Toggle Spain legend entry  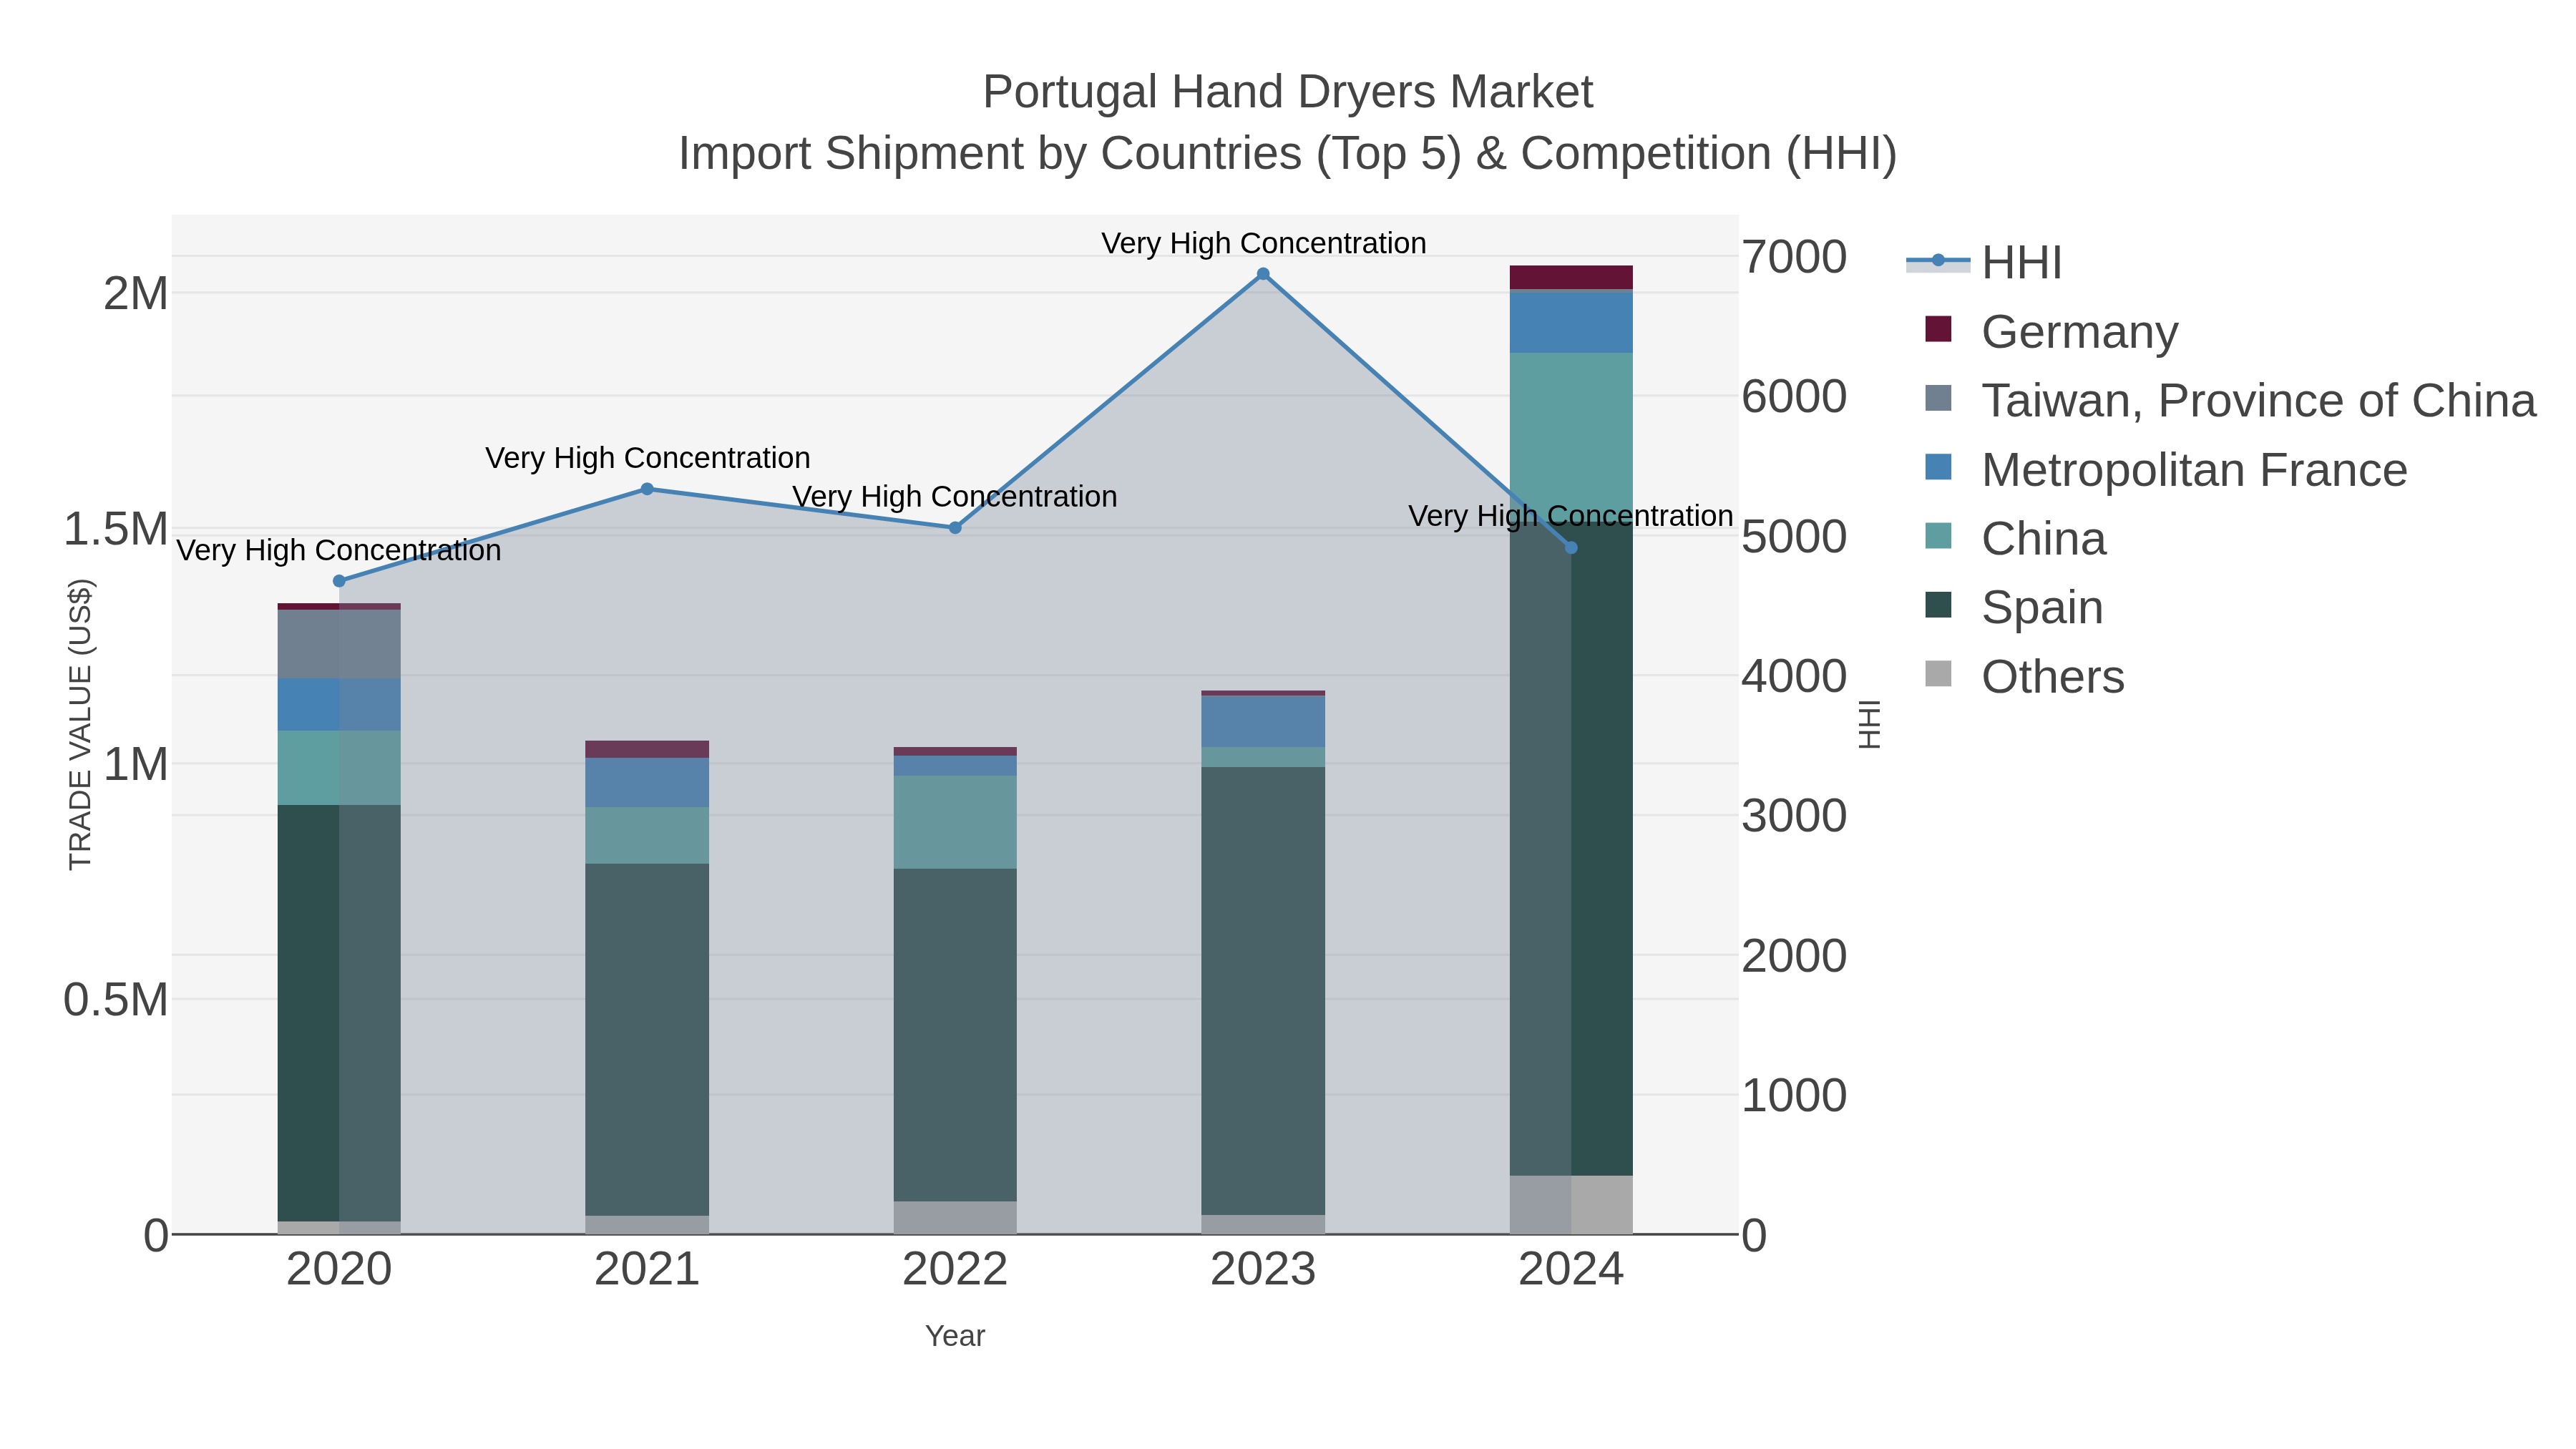coord(2015,607)
